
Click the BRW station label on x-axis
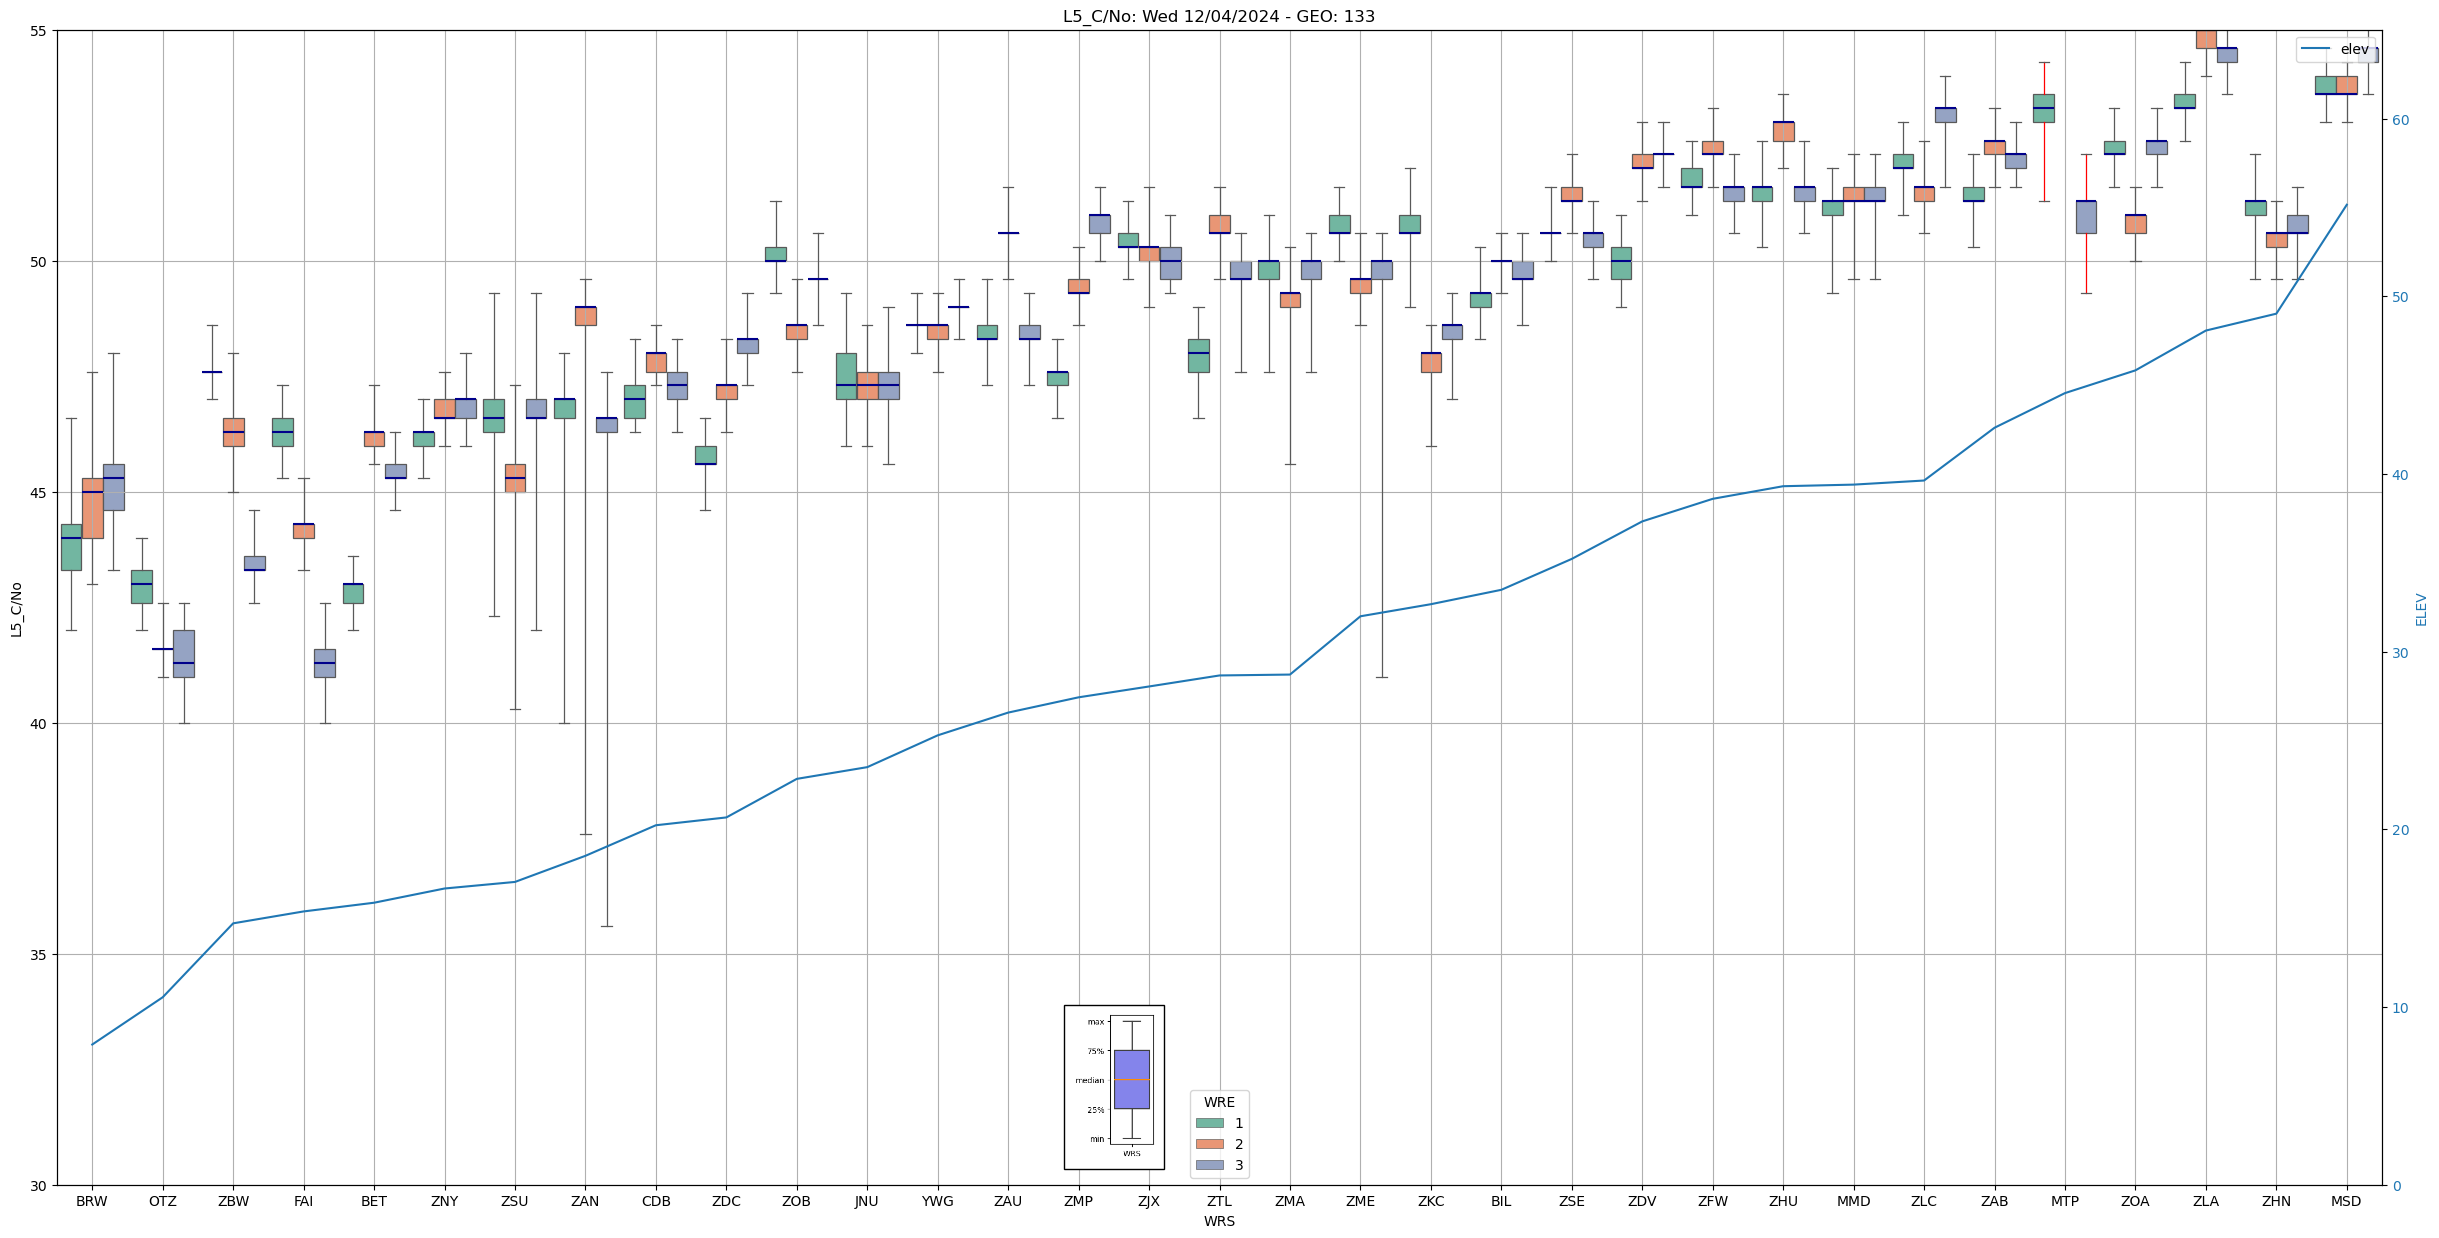92,1201
